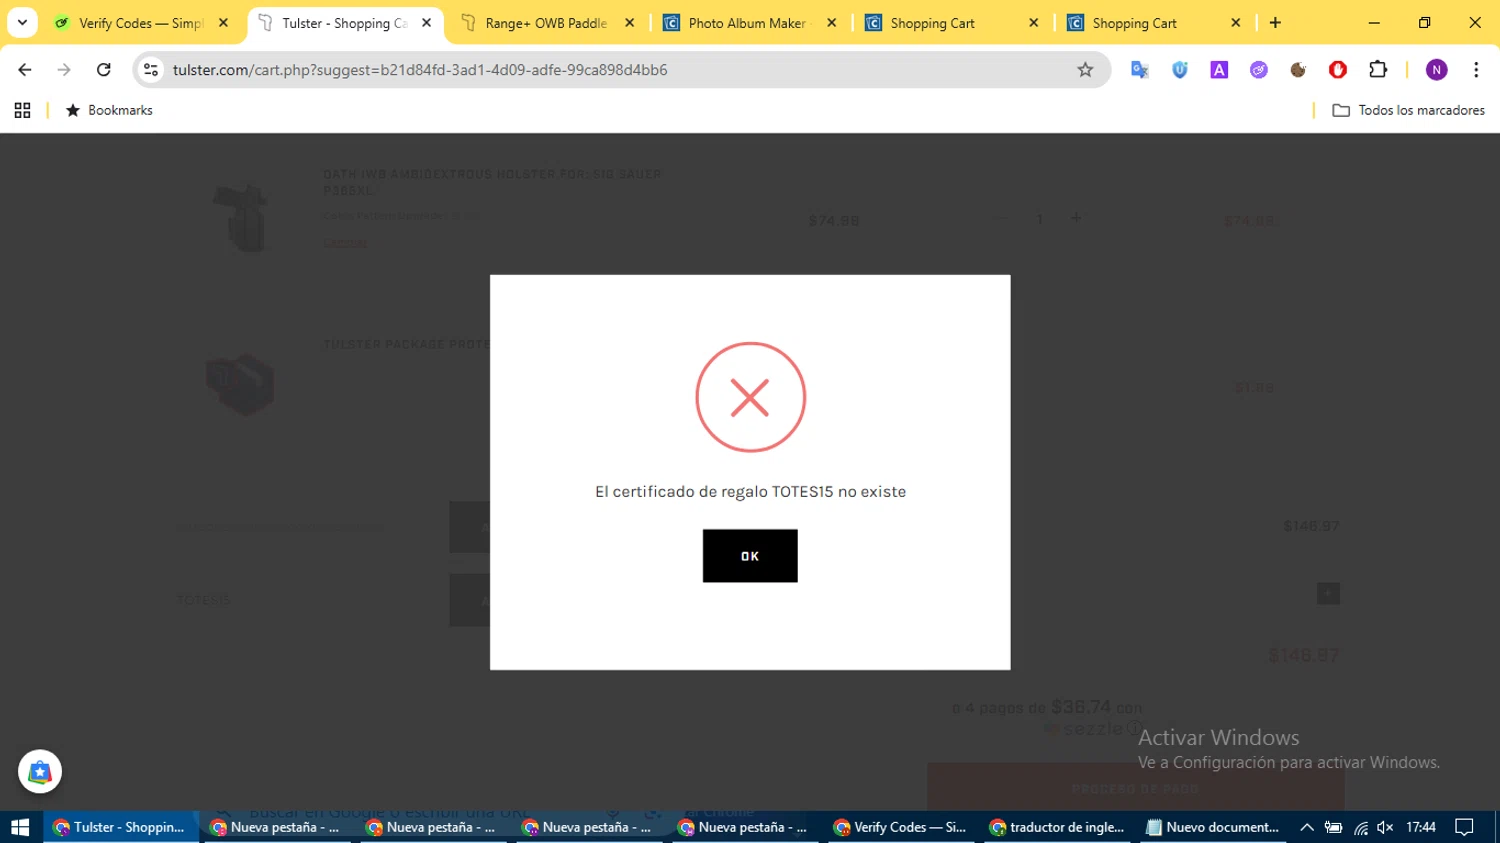Open the apps grid in bookmarks bar

(x=22, y=110)
